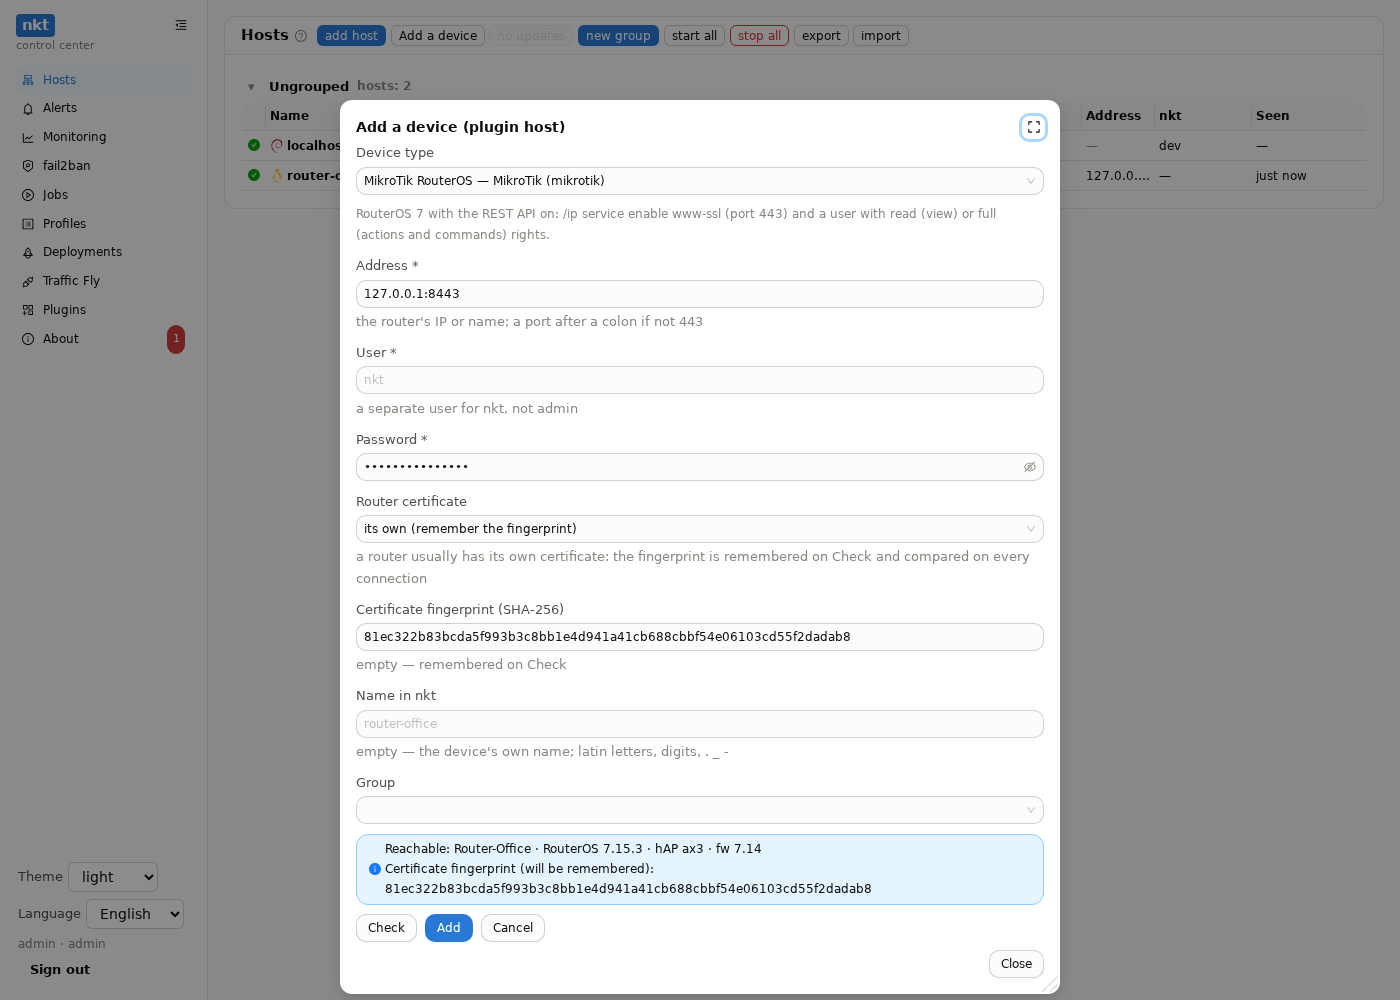
Task: Open the Language selector
Action: [135, 914]
